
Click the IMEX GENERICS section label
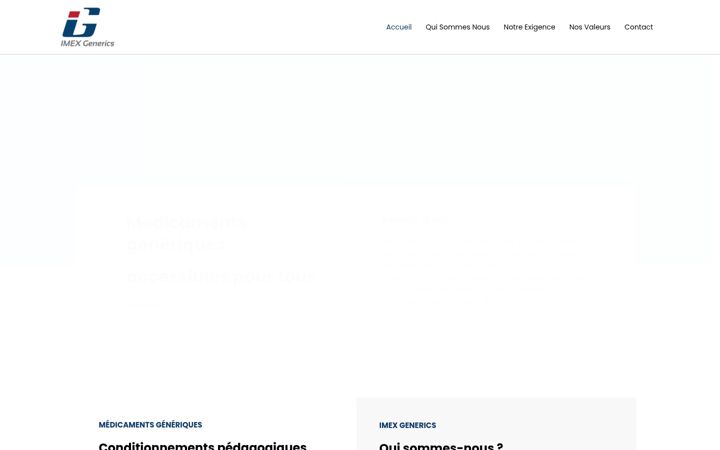pos(407,425)
